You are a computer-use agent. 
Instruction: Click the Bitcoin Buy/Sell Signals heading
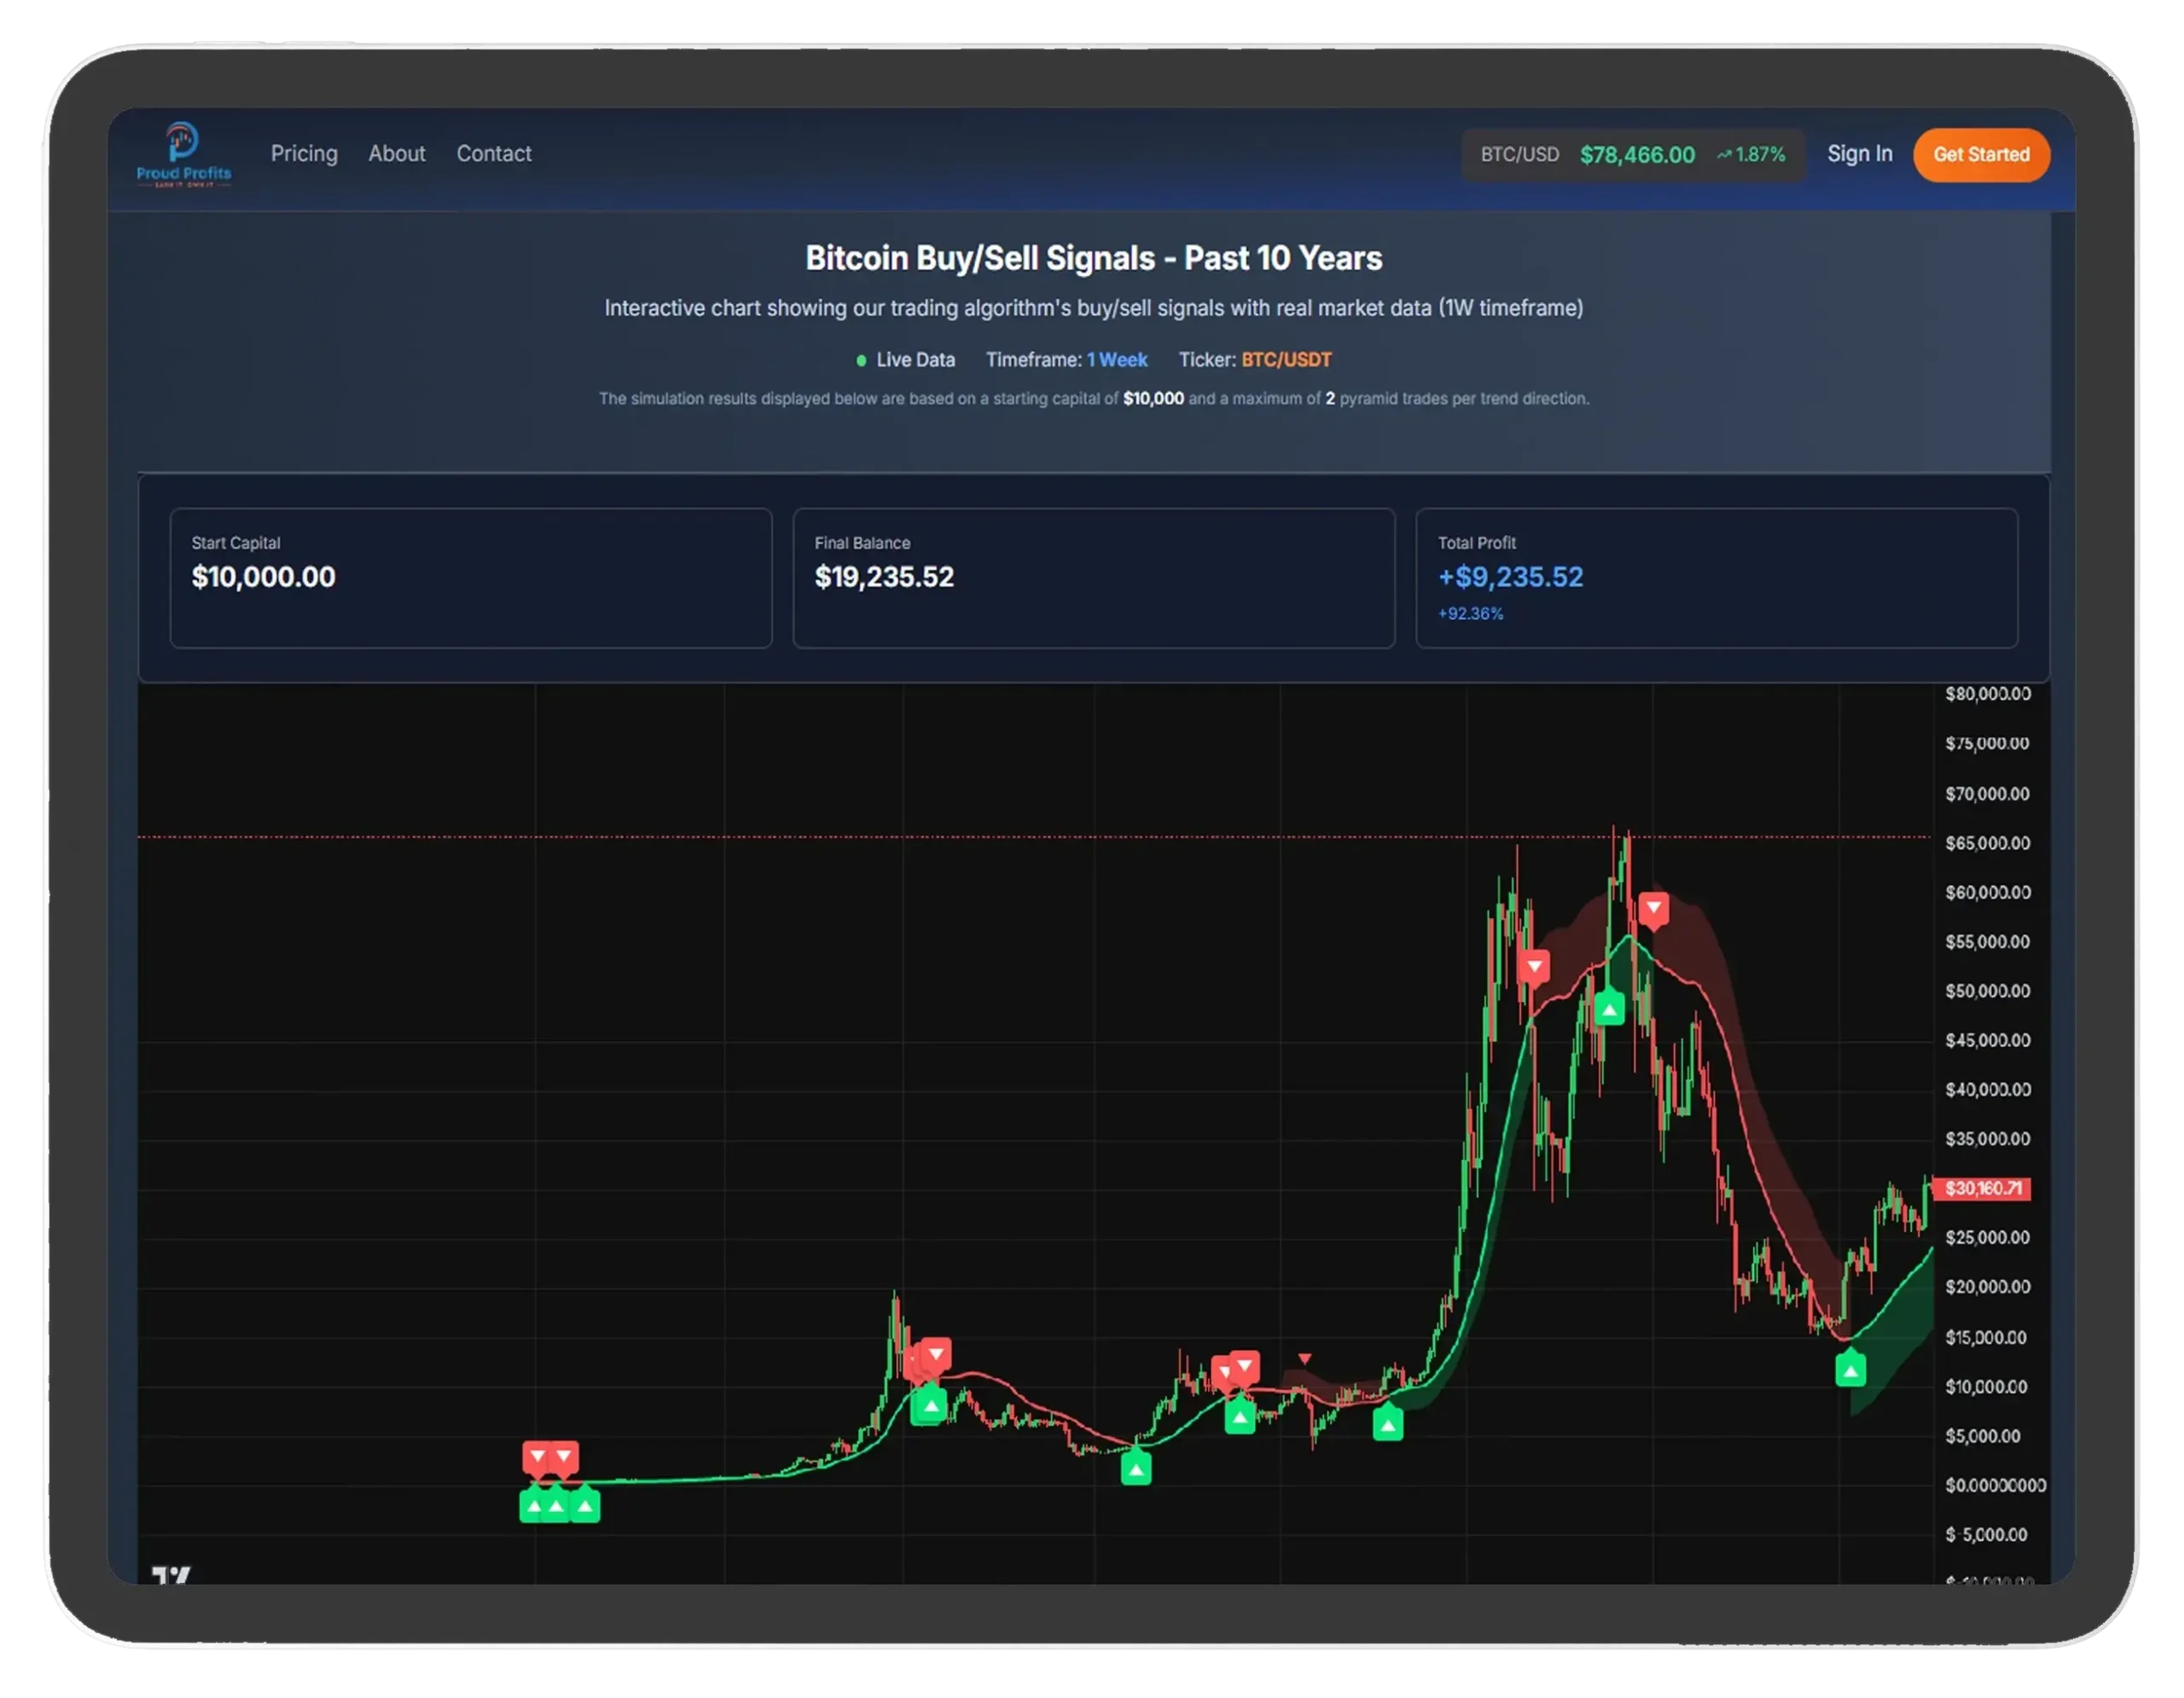tap(1093, 258)
